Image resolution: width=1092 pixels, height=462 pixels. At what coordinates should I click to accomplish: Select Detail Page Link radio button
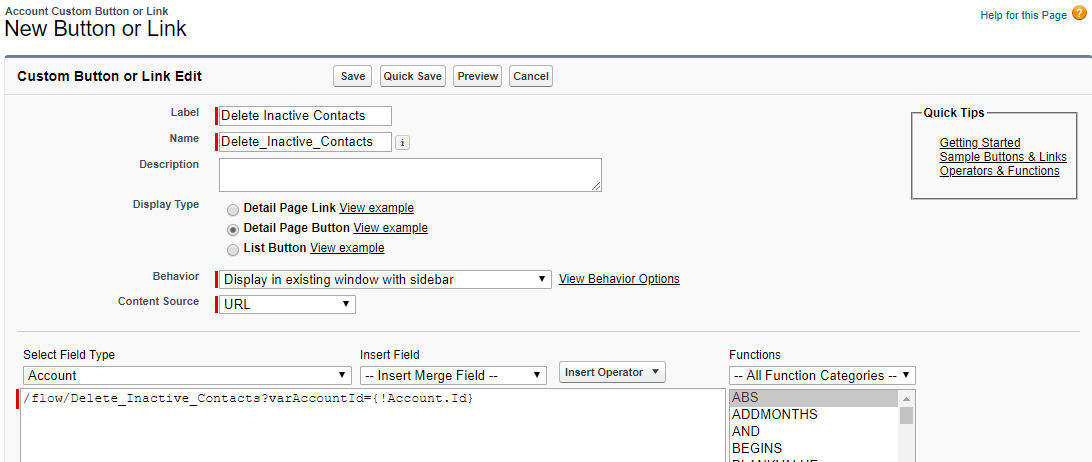(x=233, y=209)
